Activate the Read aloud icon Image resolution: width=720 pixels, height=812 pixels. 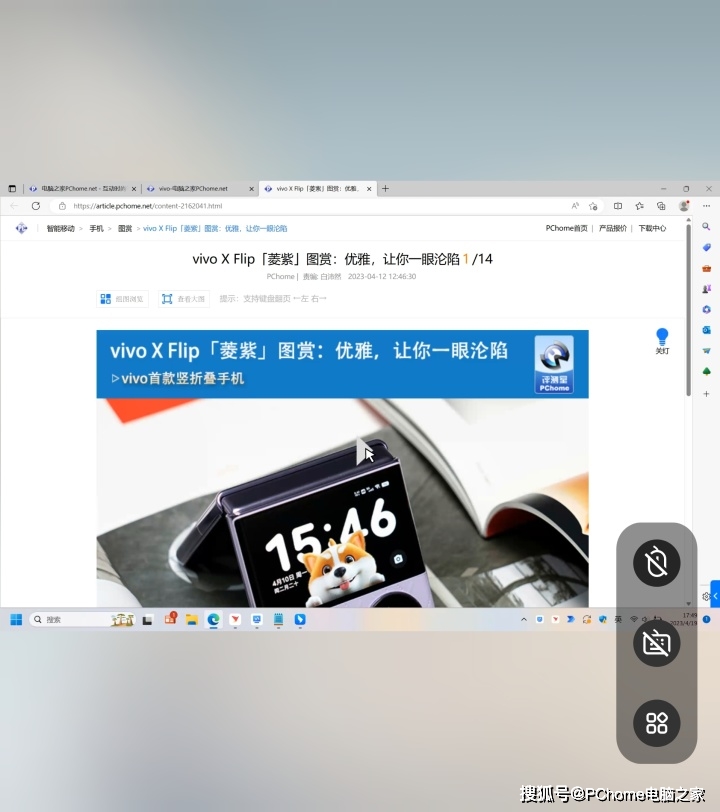575,206
